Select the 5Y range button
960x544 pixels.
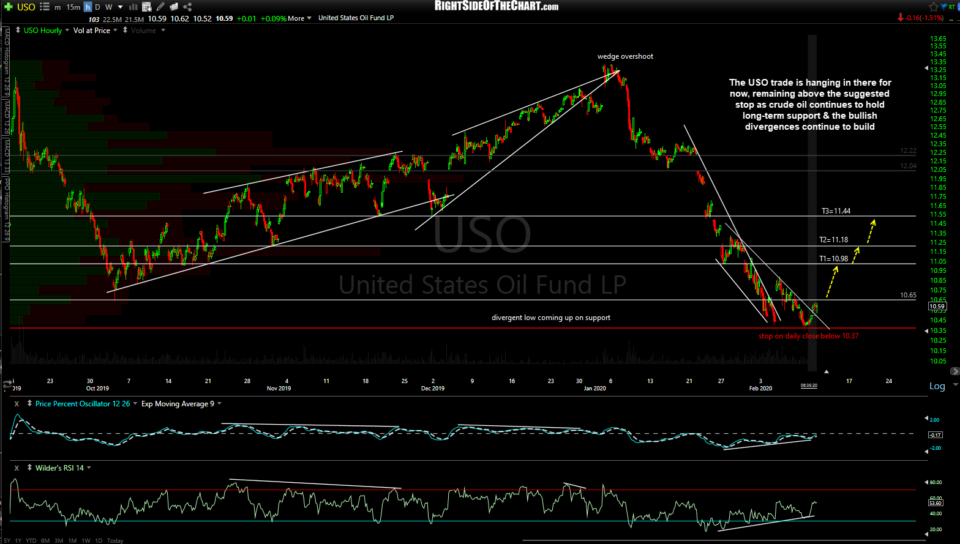click(x=7, y=540)
